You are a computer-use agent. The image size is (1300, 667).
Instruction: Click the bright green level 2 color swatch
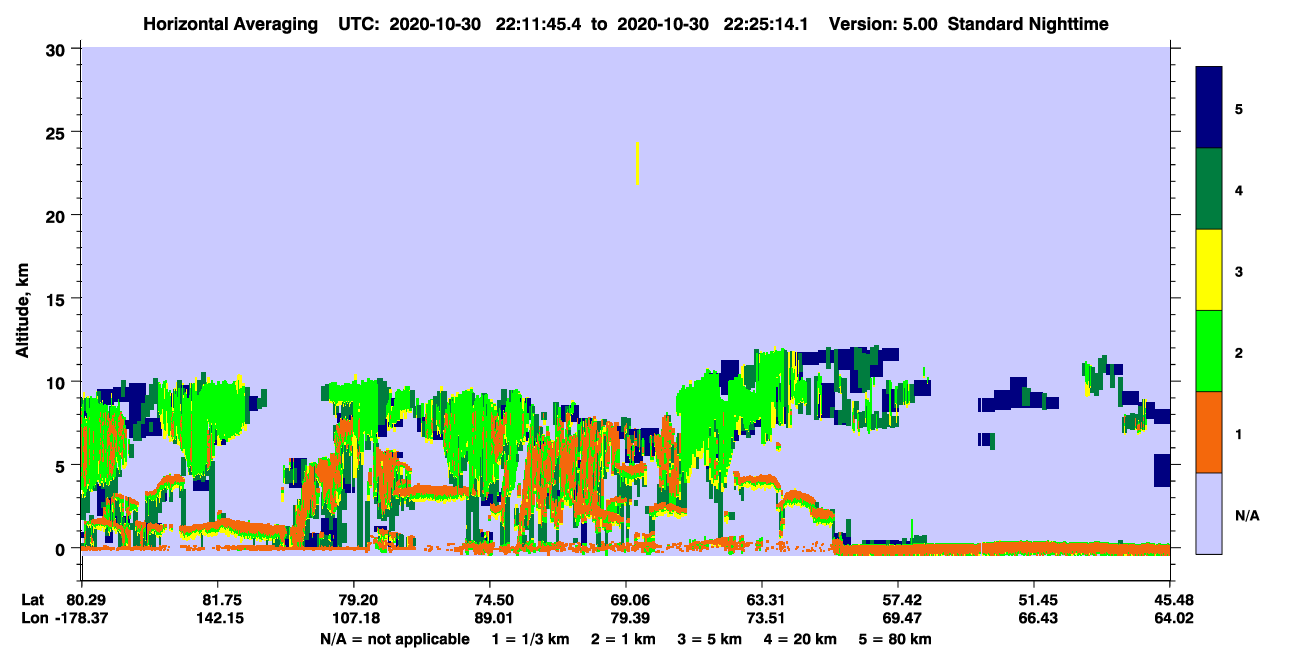coord(1209,351)
